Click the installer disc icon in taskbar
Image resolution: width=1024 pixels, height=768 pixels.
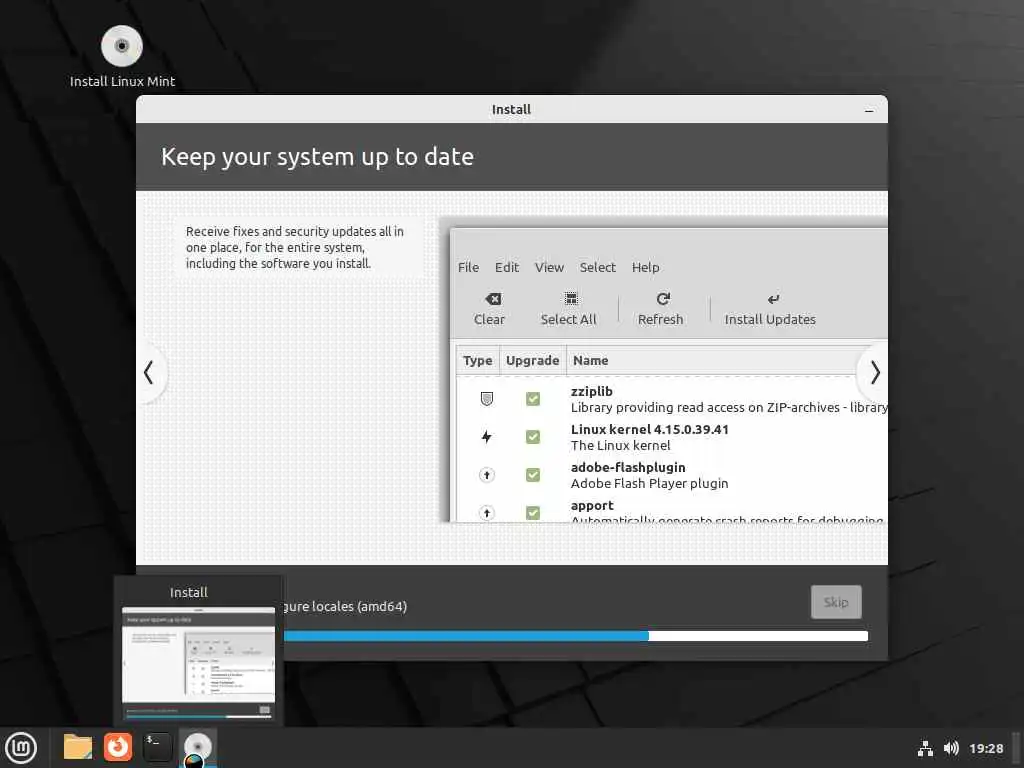click(x=197, y=747)
